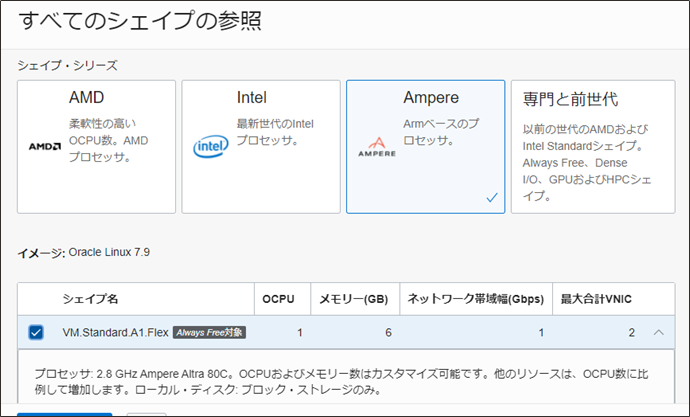Screen dimensions: 690x417
Task: Click the AMD logo icon
Action: click(x=45, y=146)
